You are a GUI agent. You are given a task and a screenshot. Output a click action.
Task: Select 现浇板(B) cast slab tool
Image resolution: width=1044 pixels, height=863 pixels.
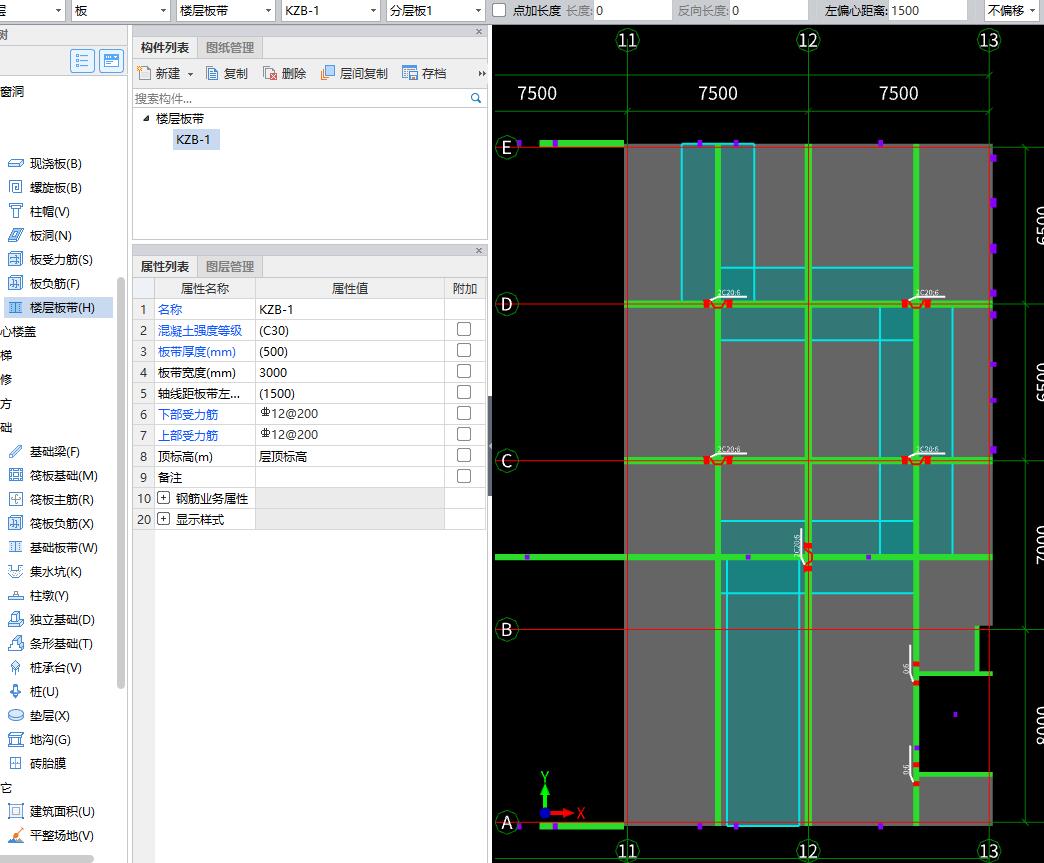[x=45, y=164]
